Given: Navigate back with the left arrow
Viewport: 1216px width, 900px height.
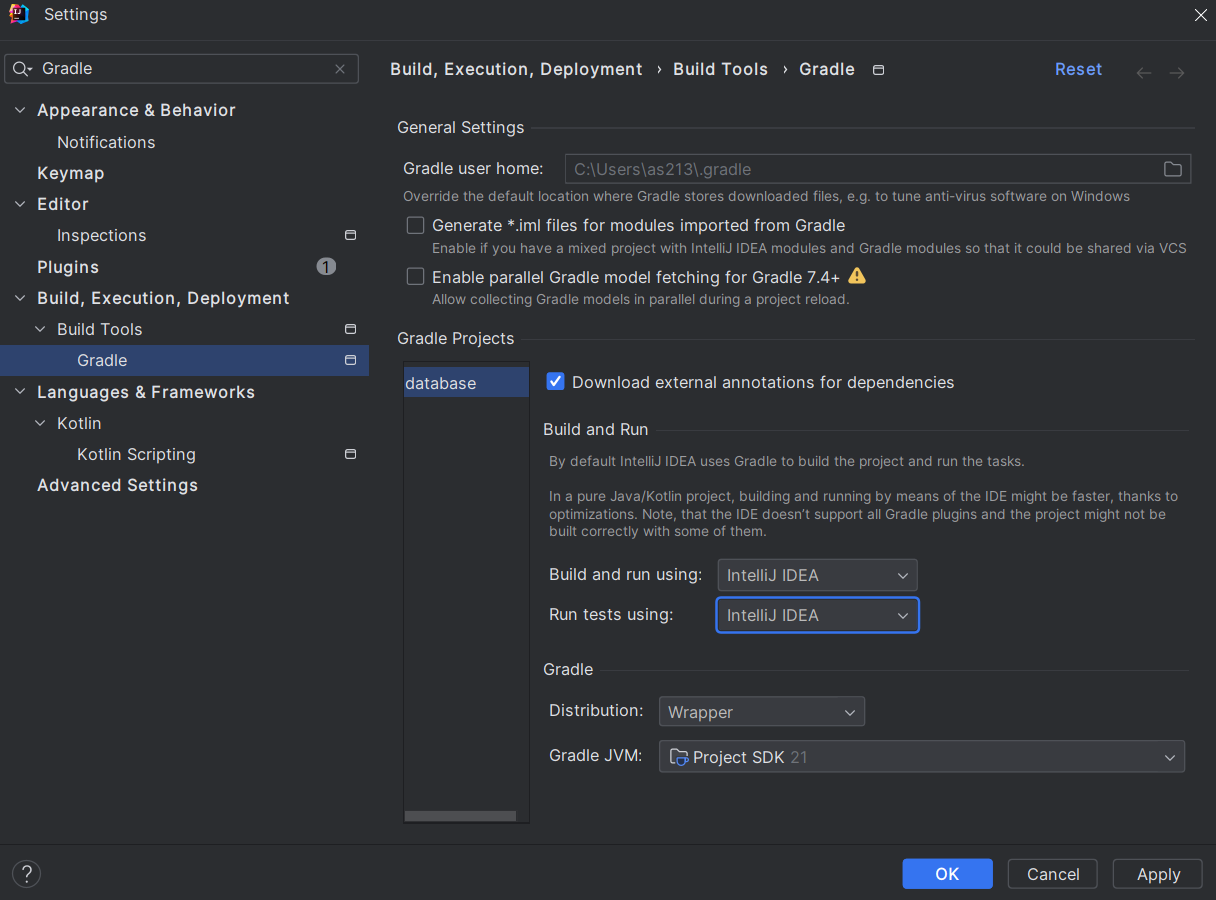Looking at the screenshot, I should (1144, 72).
